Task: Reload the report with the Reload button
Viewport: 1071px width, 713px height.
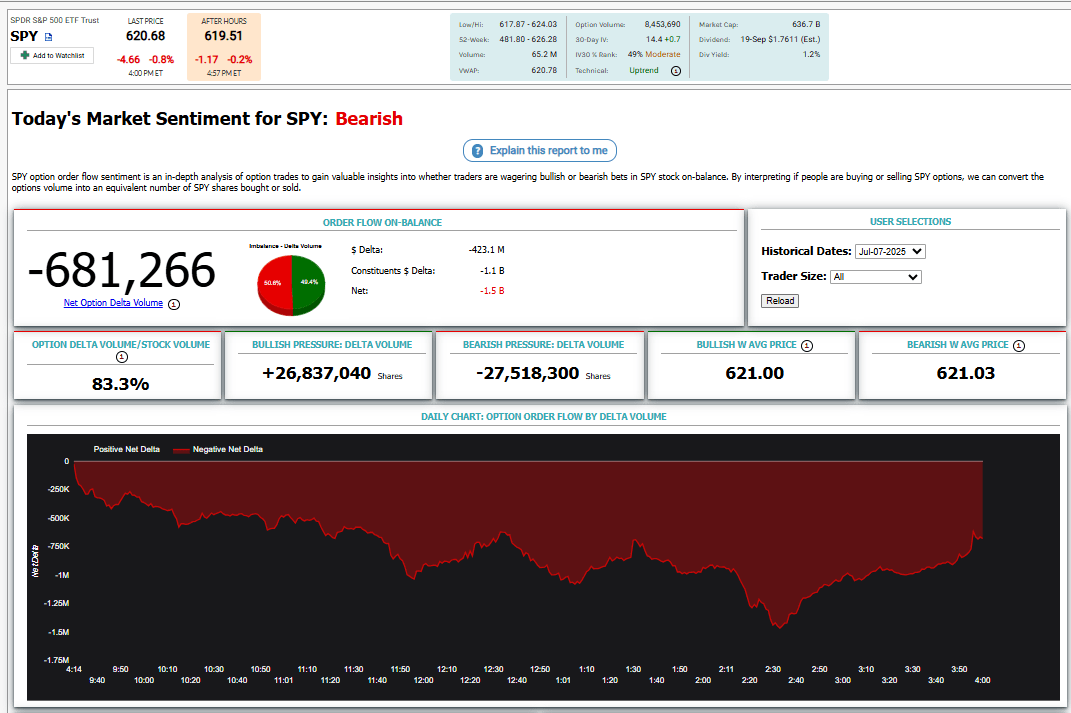Action: click(780, 300)
